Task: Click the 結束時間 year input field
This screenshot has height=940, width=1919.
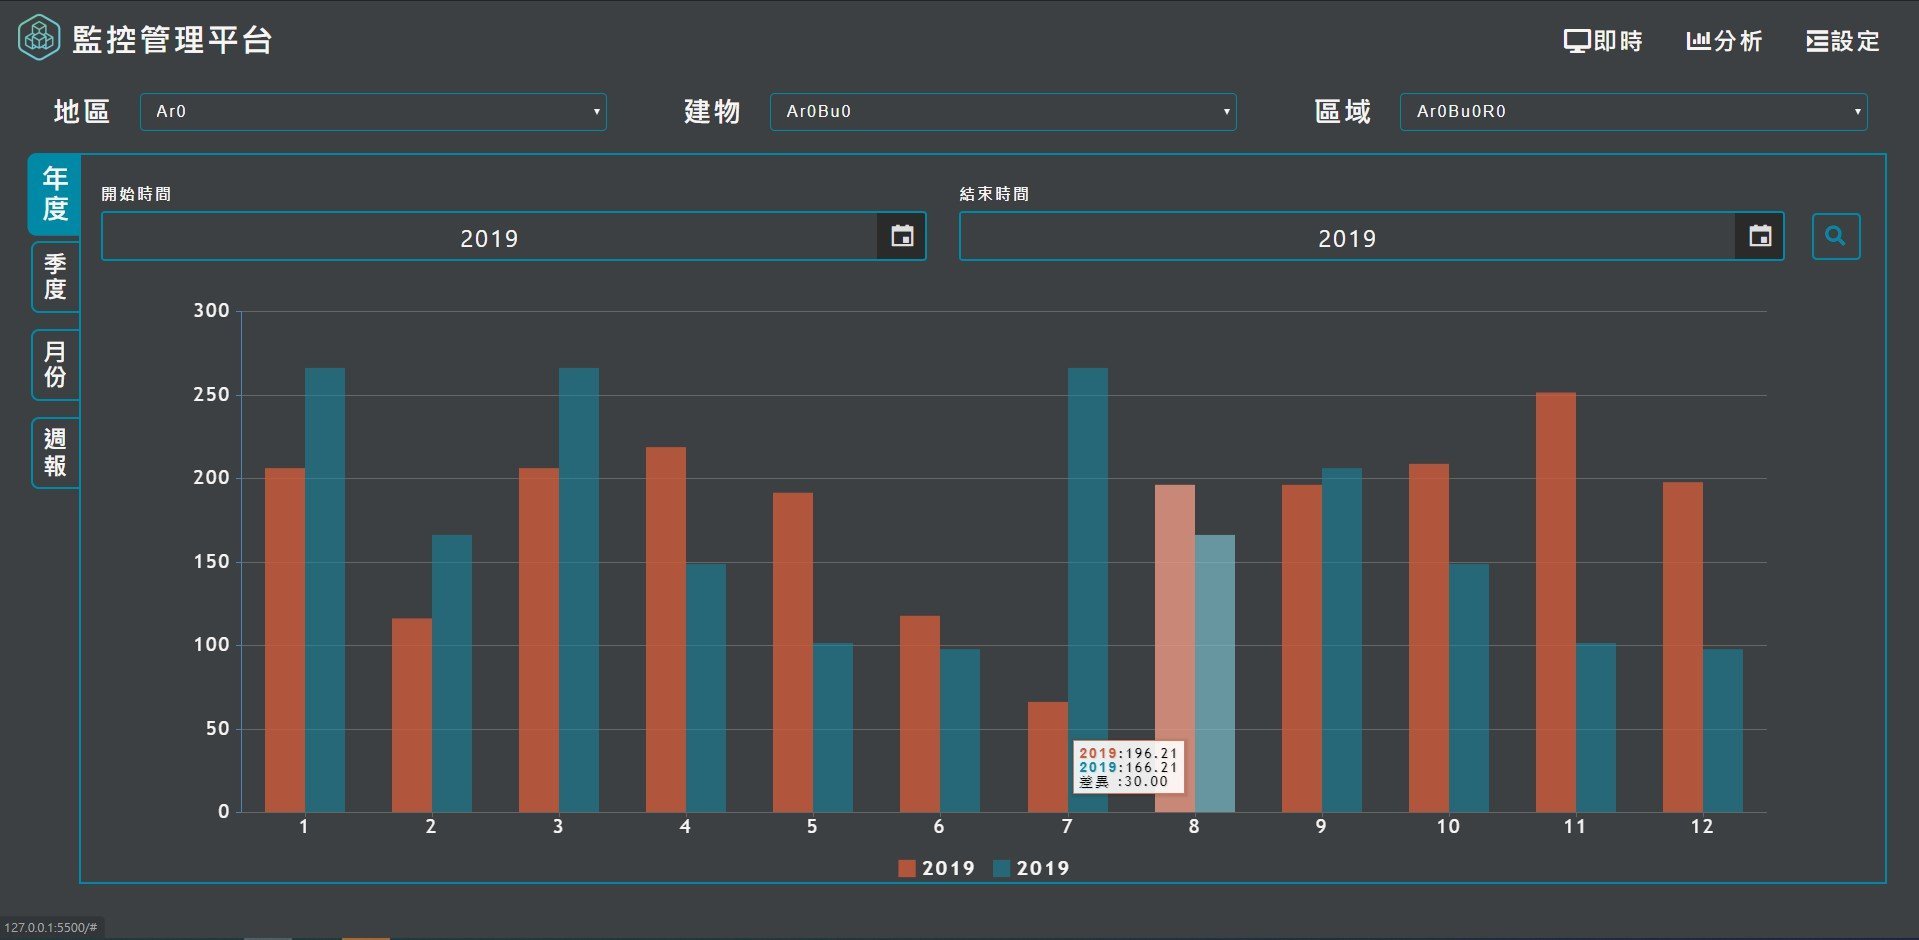Action: coord(1347,237)
